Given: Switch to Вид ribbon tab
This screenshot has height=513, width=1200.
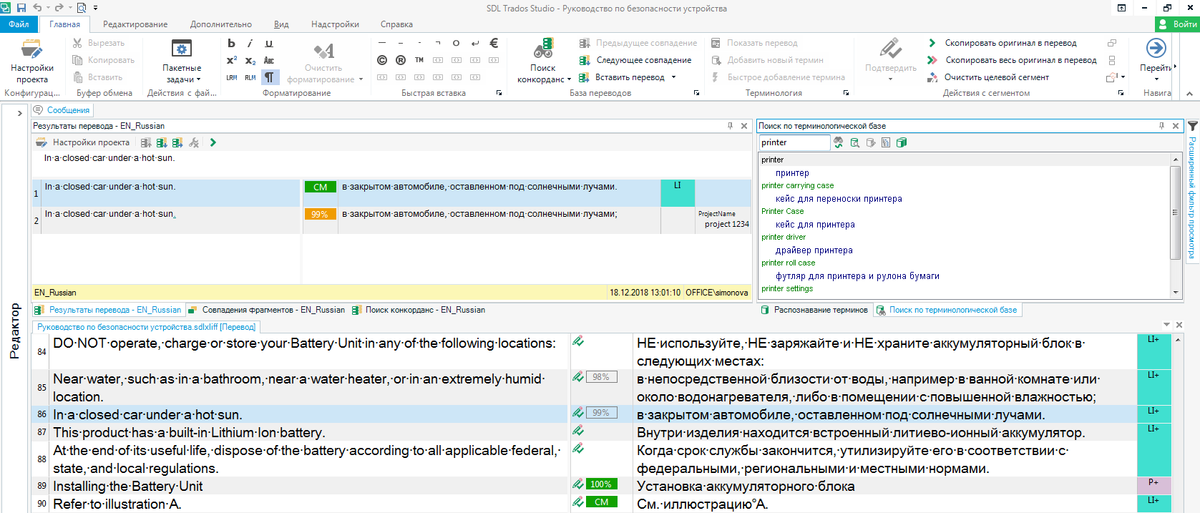Looking at the screenshot, I should (x=281, y=23).
